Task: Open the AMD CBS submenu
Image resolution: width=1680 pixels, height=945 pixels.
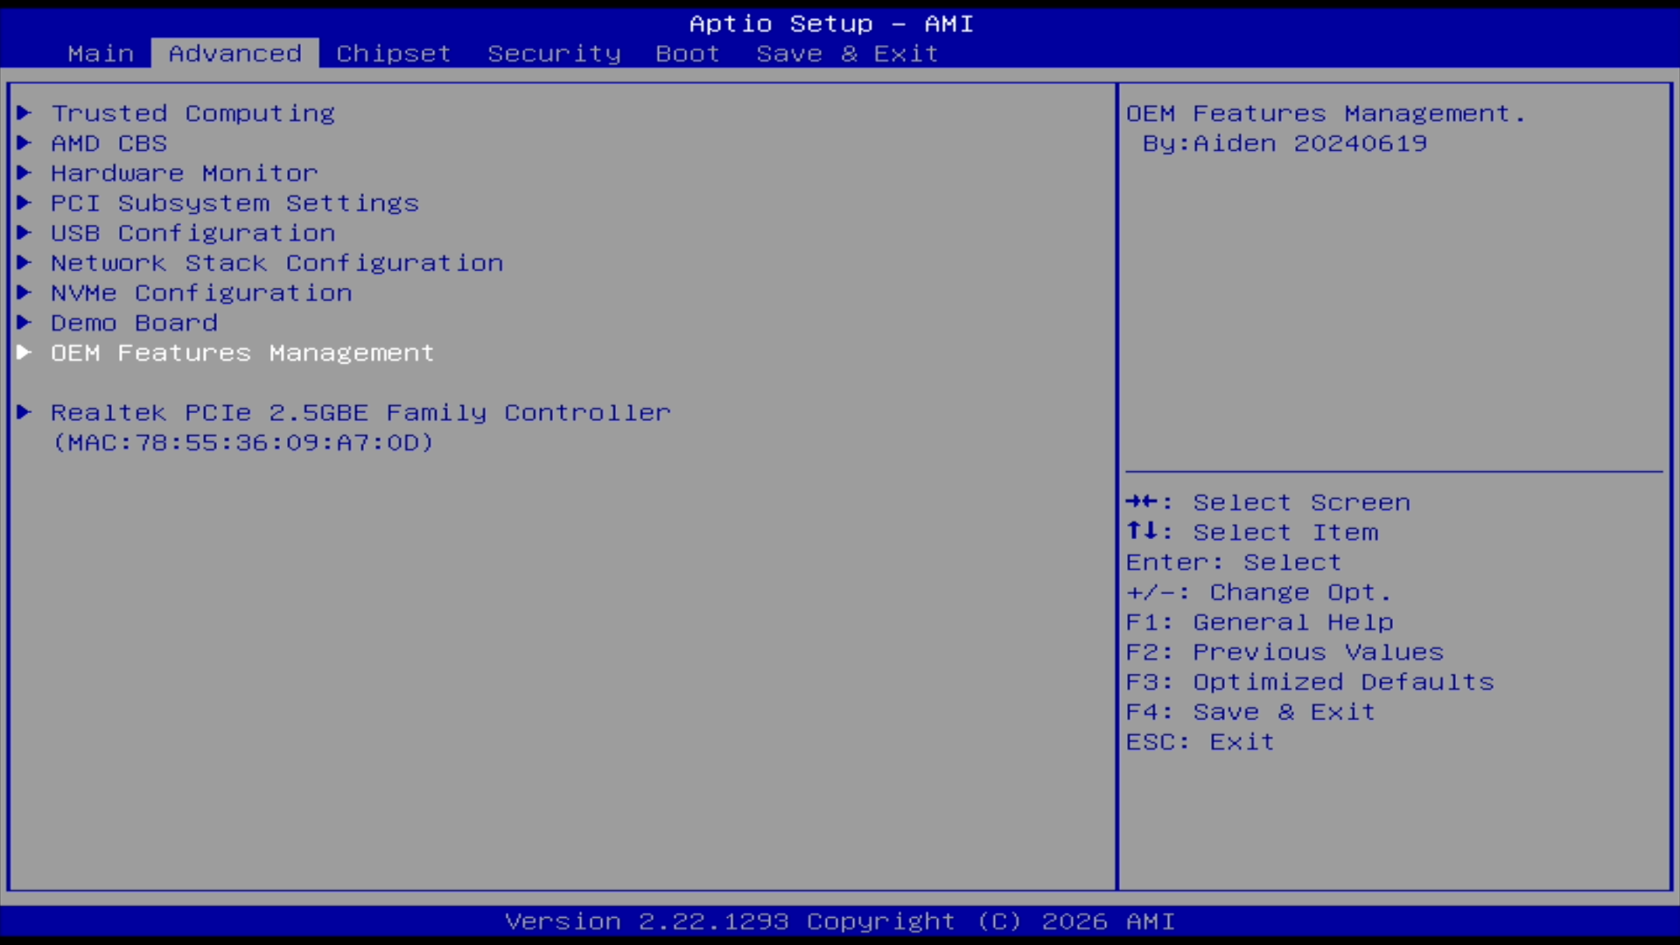Action: pos(109,143)
